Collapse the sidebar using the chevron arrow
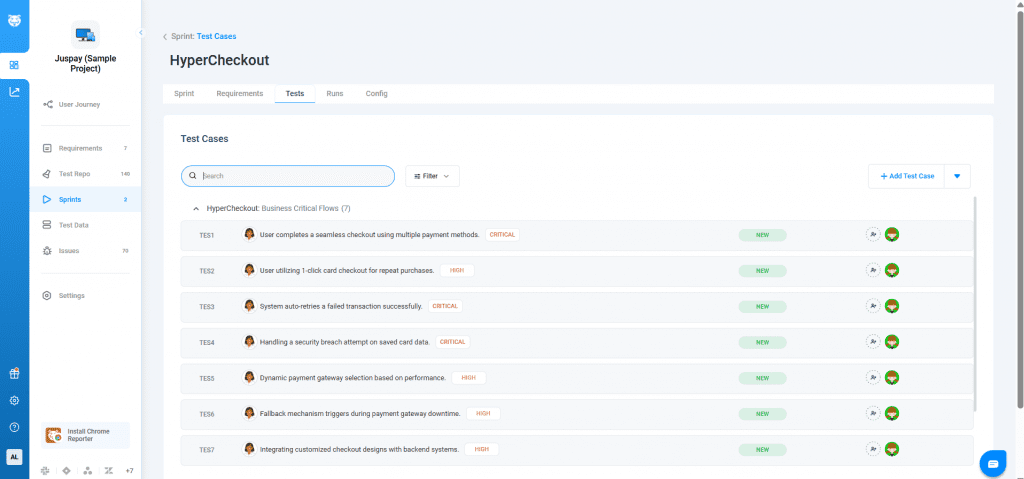Screen dimensions: 1024x479 tap(140, 34)
